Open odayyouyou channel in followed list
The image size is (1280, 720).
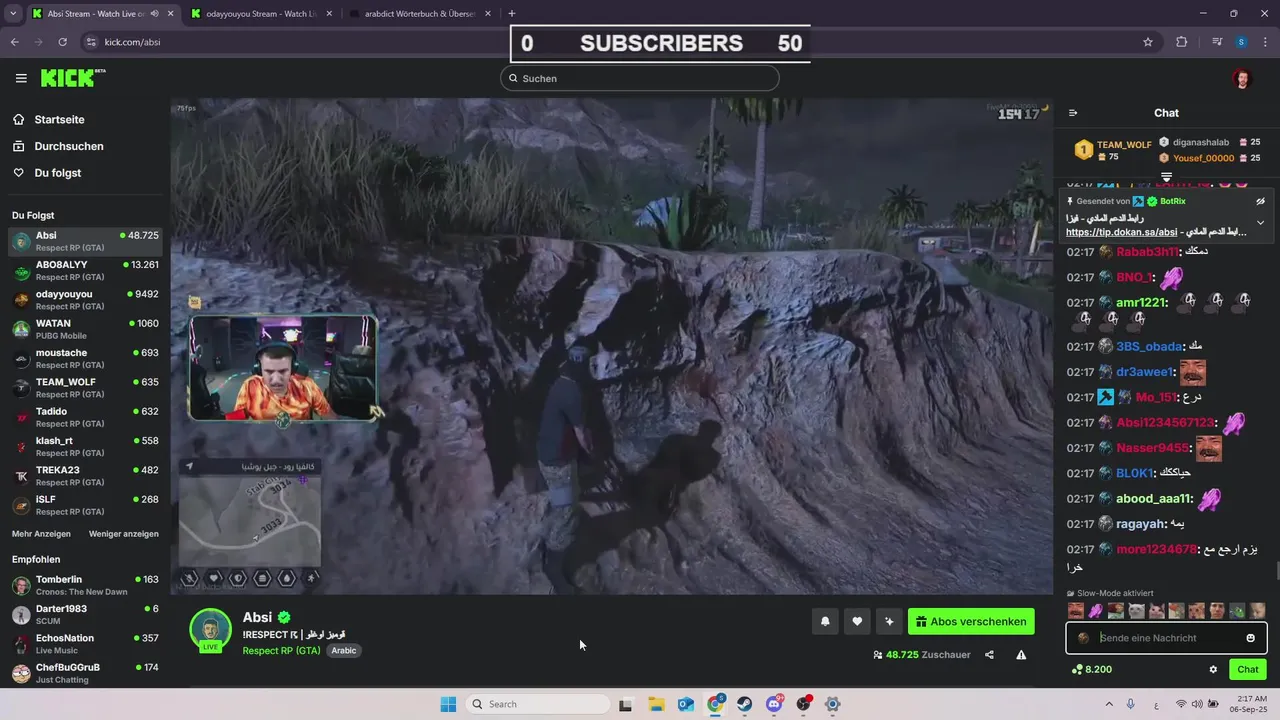pos(86,299)
